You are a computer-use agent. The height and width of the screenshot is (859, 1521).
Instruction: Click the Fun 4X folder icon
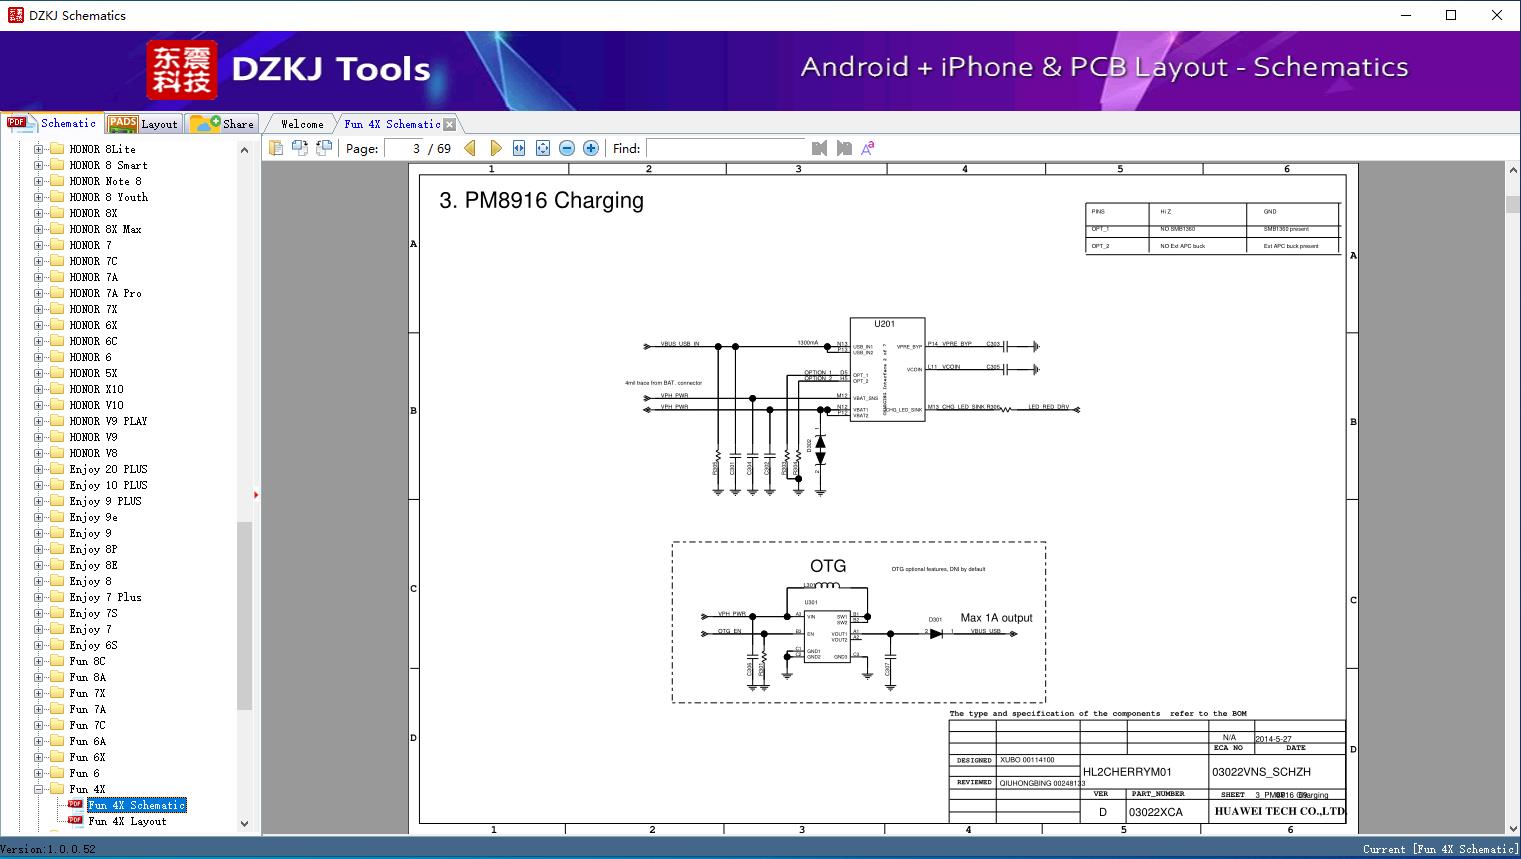pyautogui.click(x=57, y=789)
